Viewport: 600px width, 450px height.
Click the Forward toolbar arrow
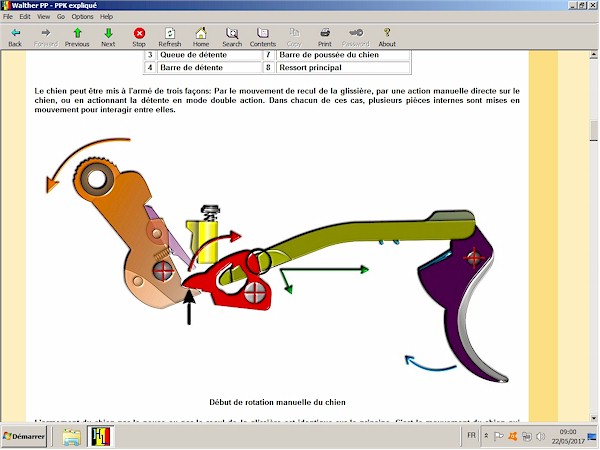click(46, 37)
